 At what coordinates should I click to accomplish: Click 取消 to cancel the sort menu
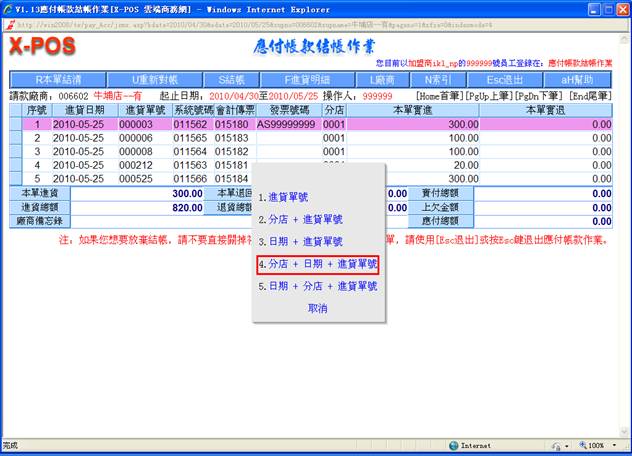click(x=317, y=309)
